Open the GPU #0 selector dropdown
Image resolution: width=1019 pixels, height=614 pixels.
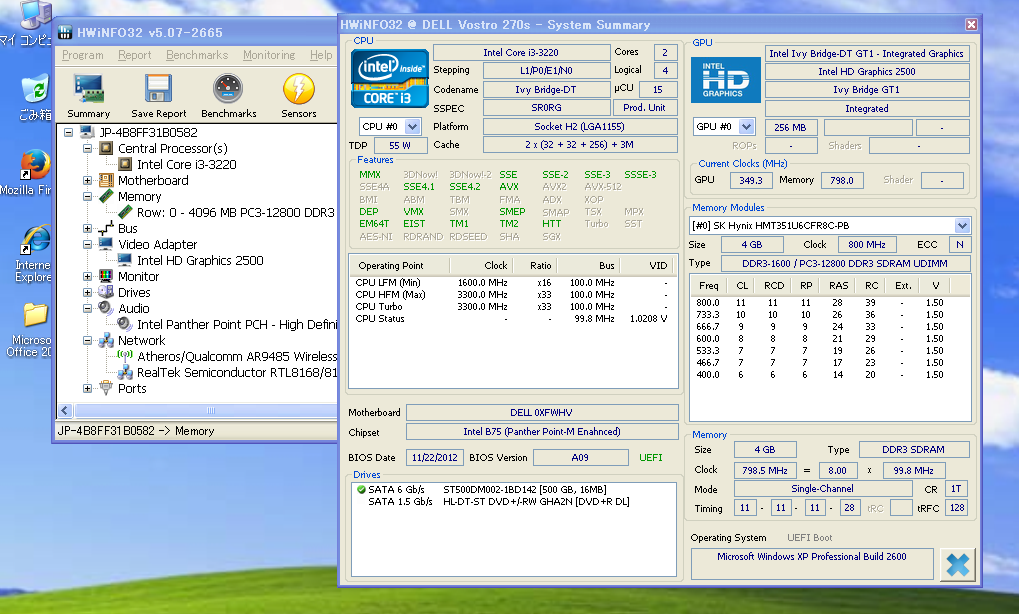coord(746,127)
